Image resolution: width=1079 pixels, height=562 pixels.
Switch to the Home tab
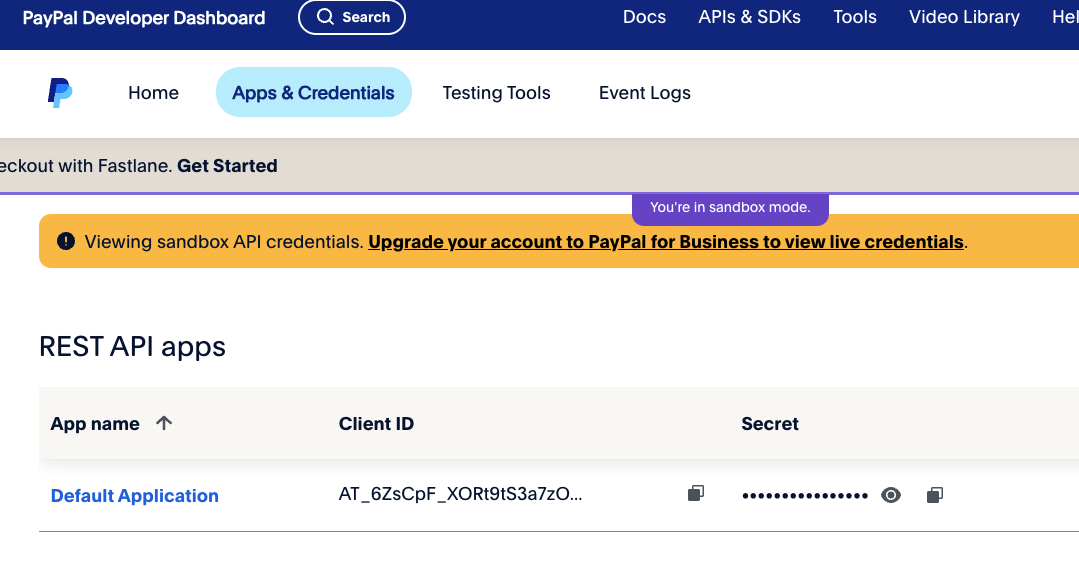[153, 92]
